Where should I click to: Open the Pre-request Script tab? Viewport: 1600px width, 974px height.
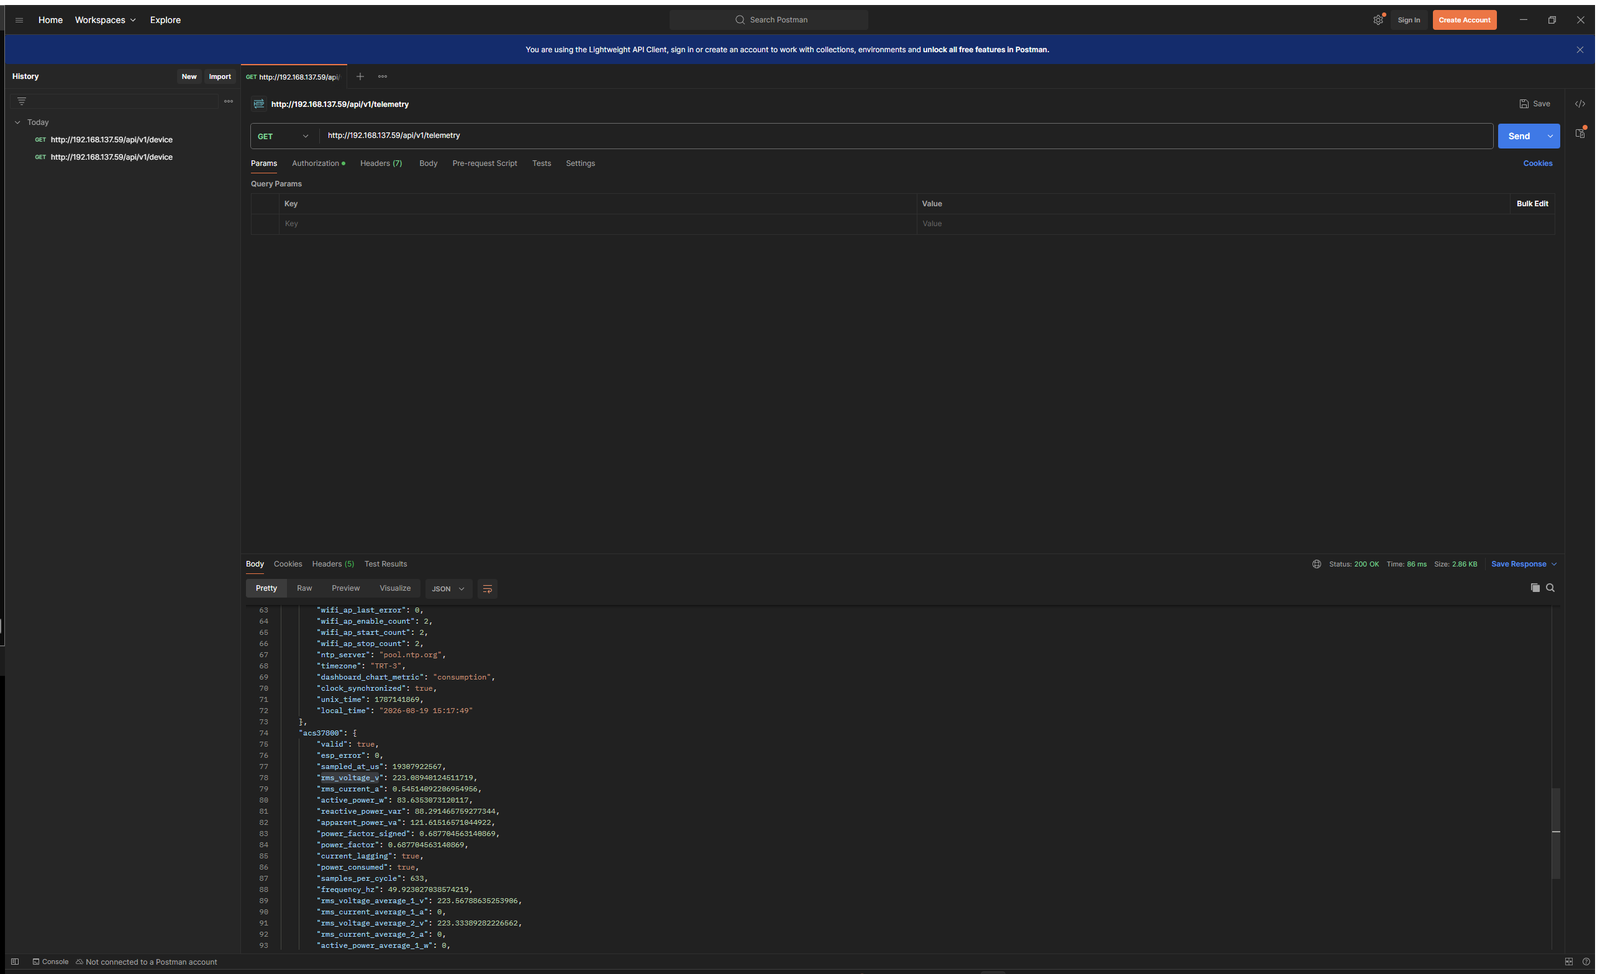(485, 163)
